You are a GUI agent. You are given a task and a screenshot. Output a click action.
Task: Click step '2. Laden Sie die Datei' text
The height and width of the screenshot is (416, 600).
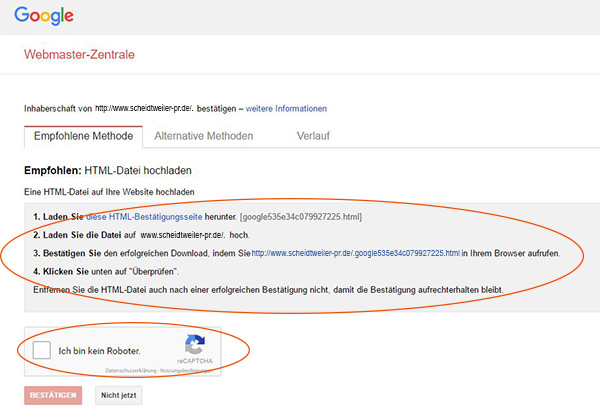click(77, 235)
